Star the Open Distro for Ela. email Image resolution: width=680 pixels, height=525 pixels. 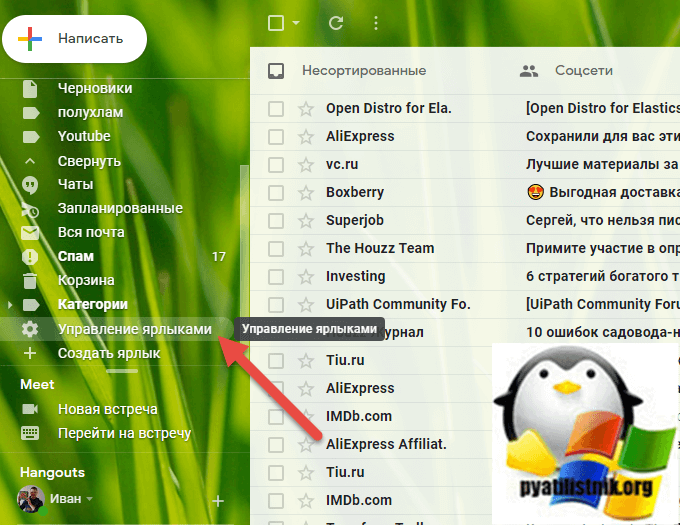click(306, 108)
